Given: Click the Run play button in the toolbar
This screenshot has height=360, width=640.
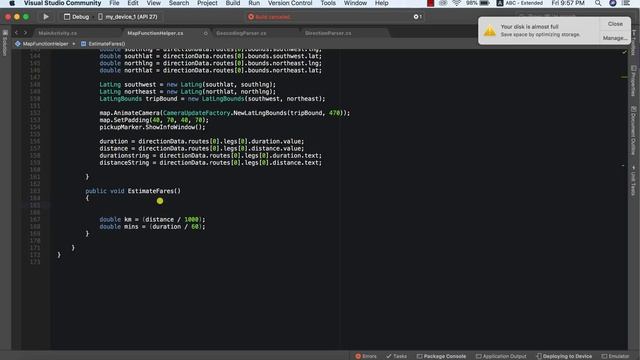Looking at the screenshot, I should coord(46,17).
